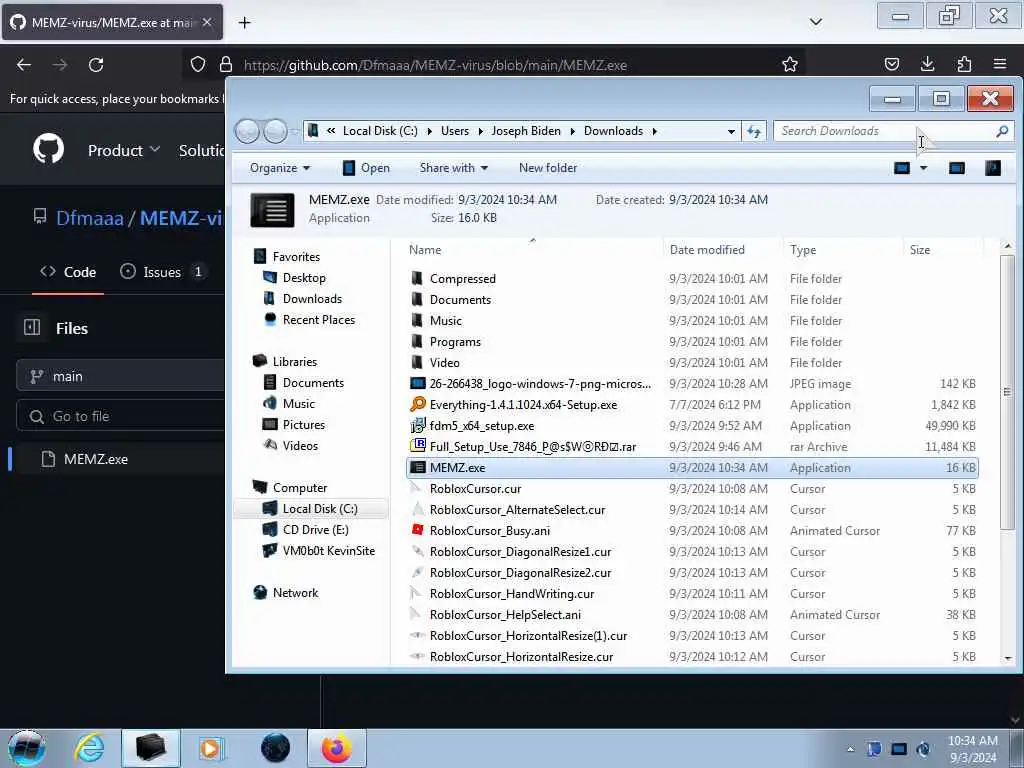The height and width of the screenshot is (768, 1024).
Task: Refresh the Downloads folder view
Action: click(754, 131)
